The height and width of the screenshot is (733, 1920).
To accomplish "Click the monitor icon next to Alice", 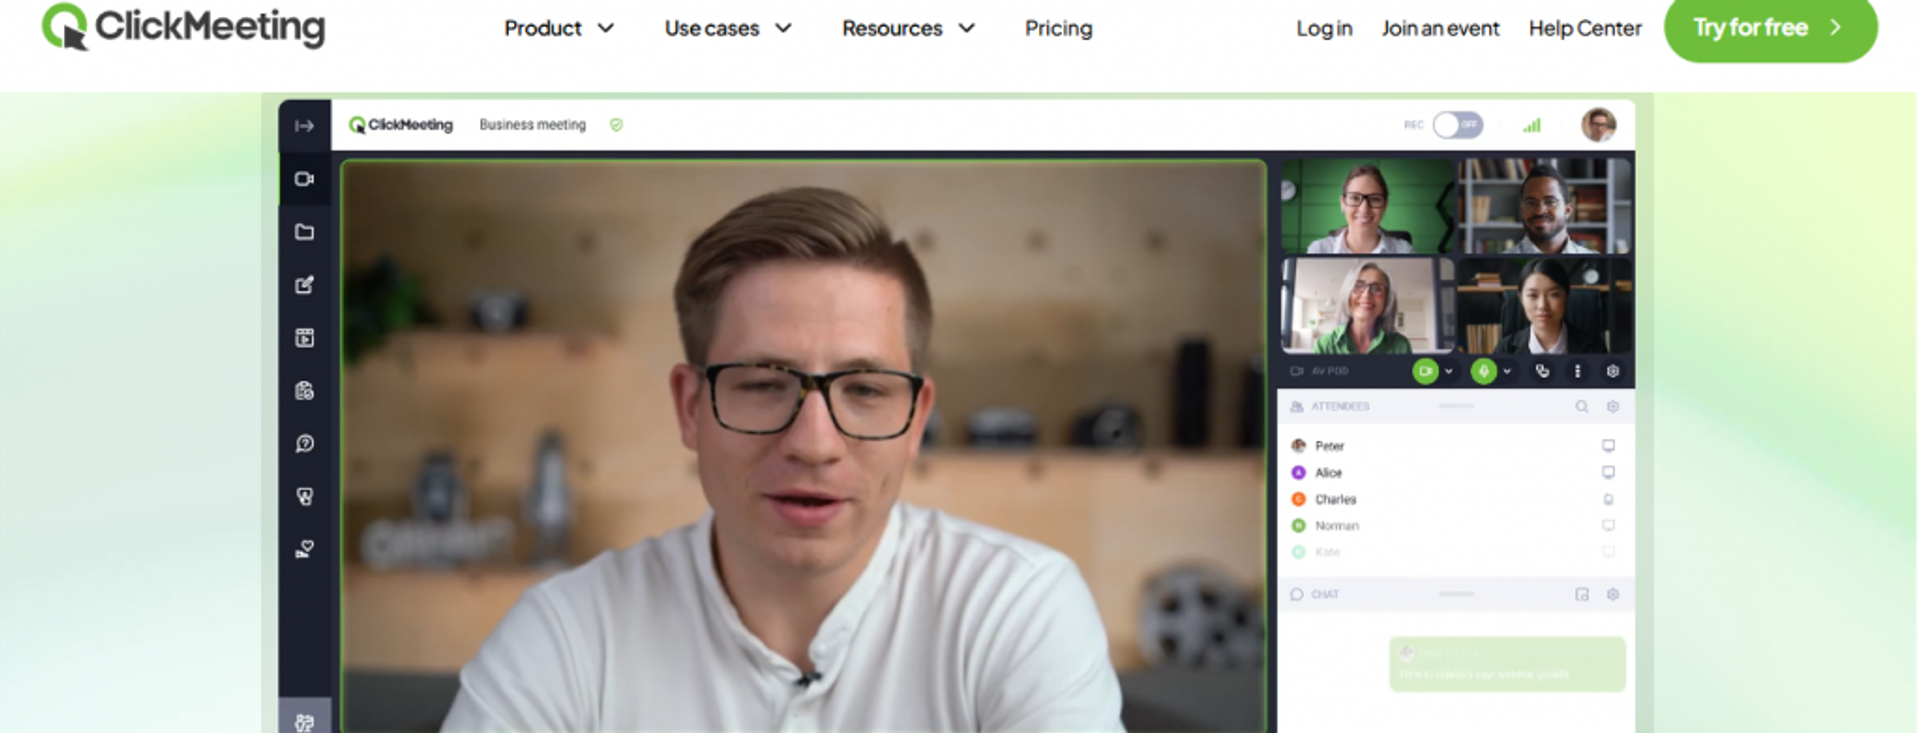I will point(1608,472).
